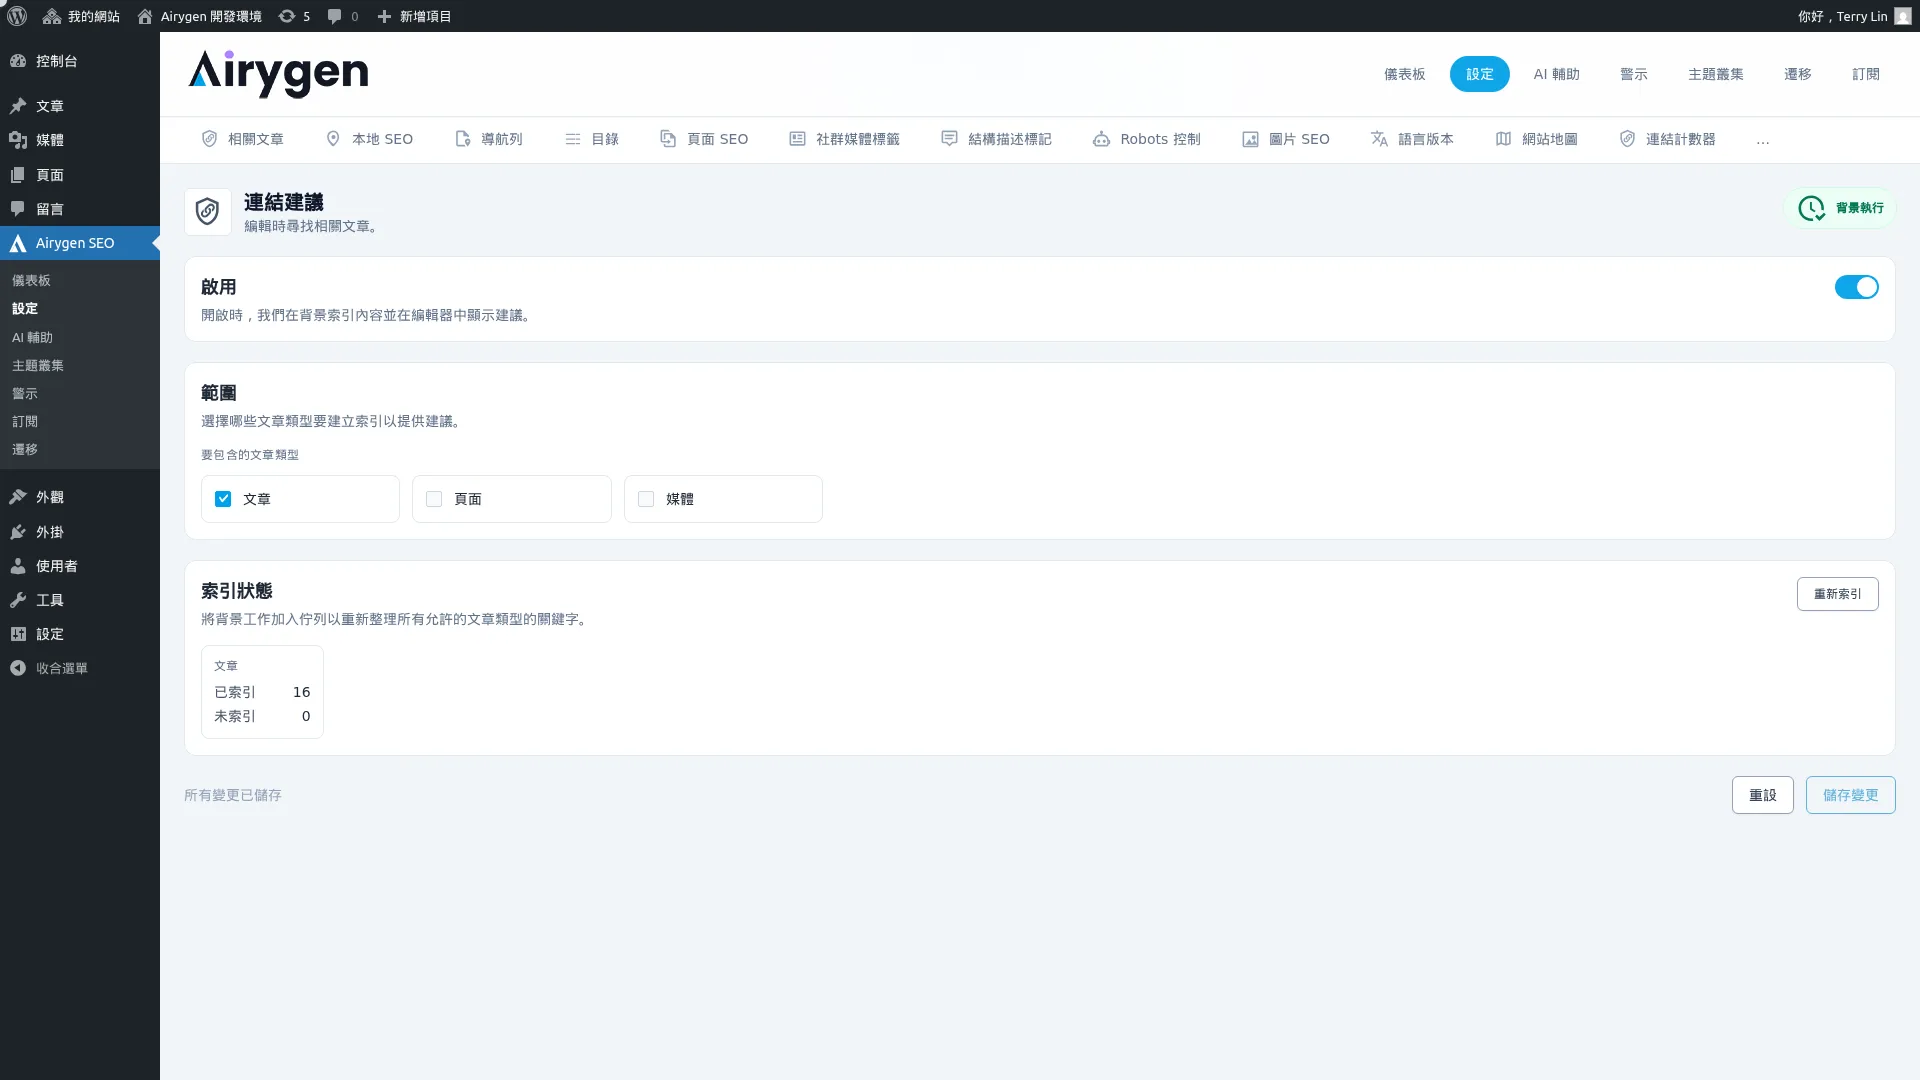Click the 背景執行 status badge
Screen dimensions: 1920x1080
coord(1840,208)
